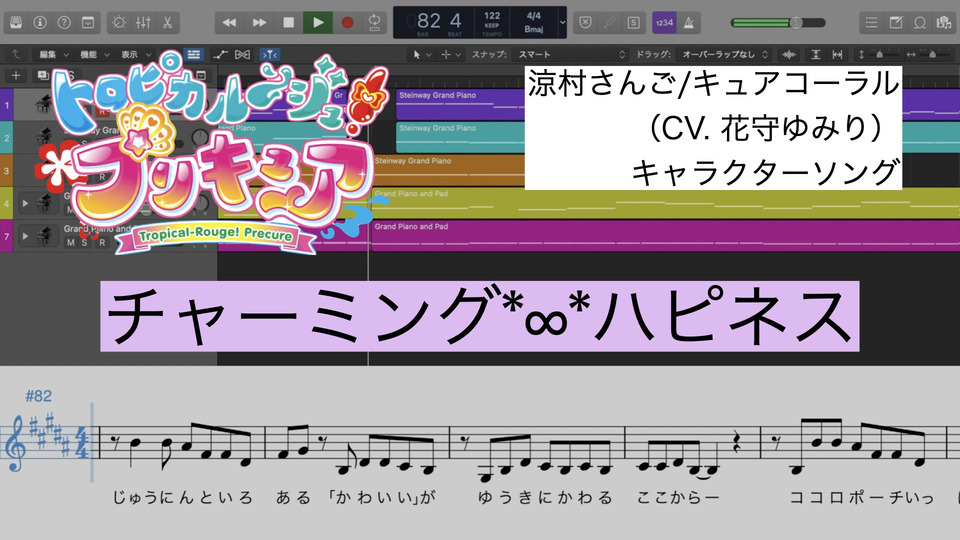Toggle Catch playhead button
960x540 pixels.
click(x=269, y=54)
